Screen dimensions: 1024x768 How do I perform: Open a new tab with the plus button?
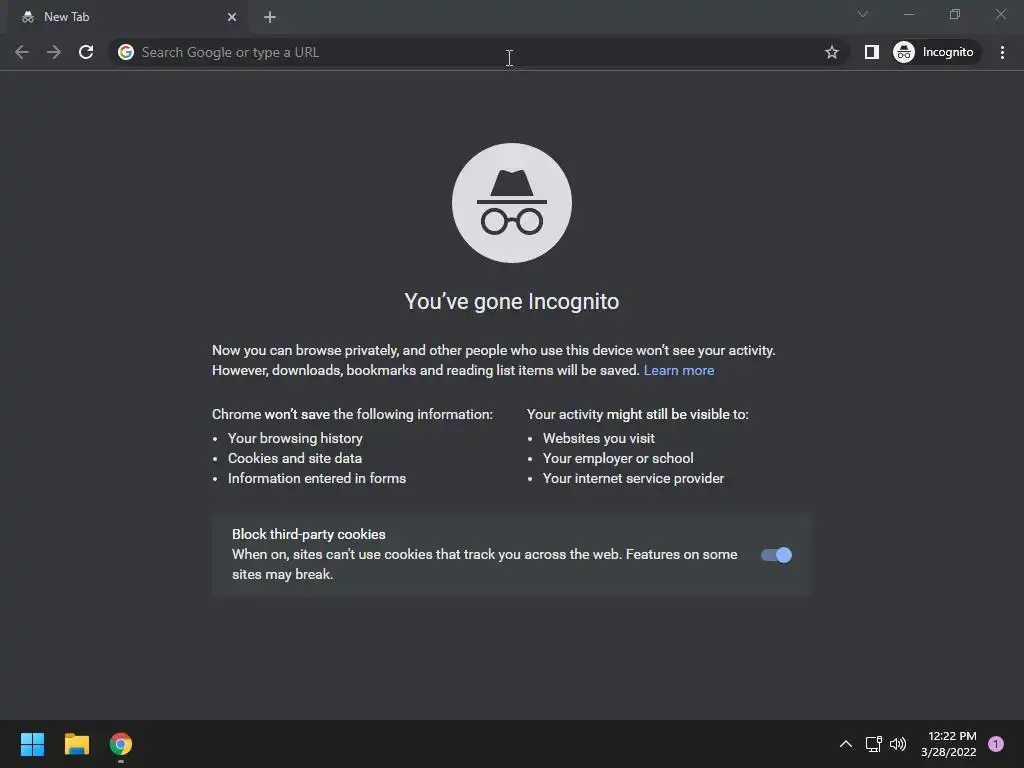tap(270, 17)
